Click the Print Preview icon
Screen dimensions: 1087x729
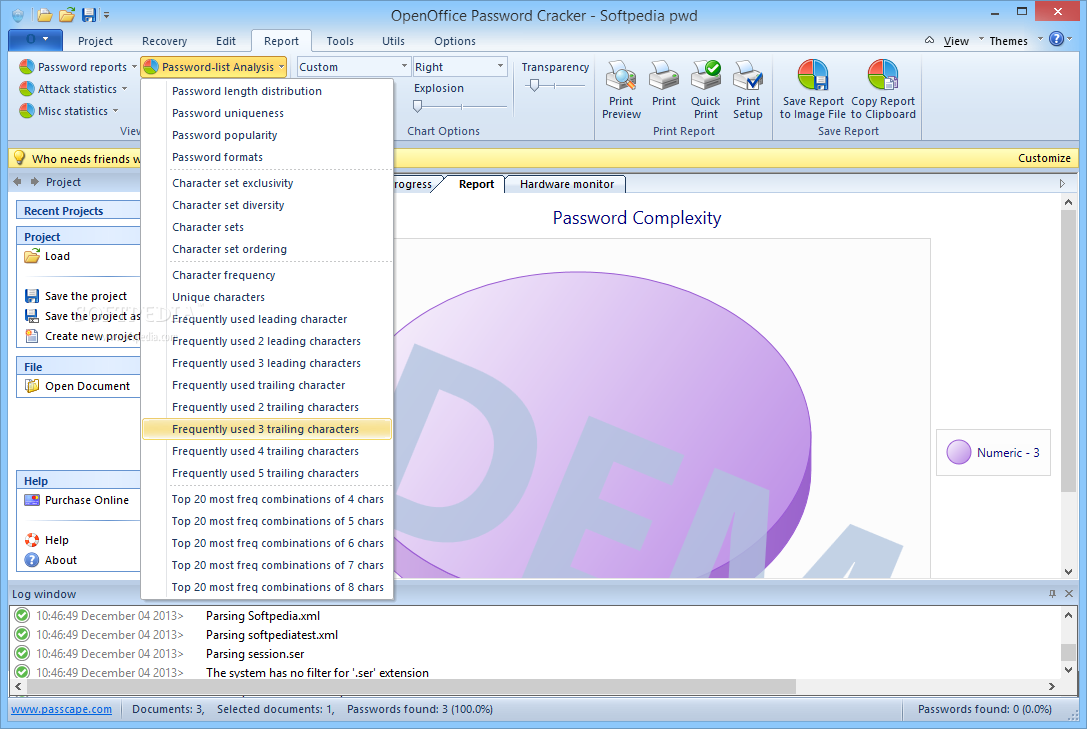pyautogui.click(x=620, y=76)
